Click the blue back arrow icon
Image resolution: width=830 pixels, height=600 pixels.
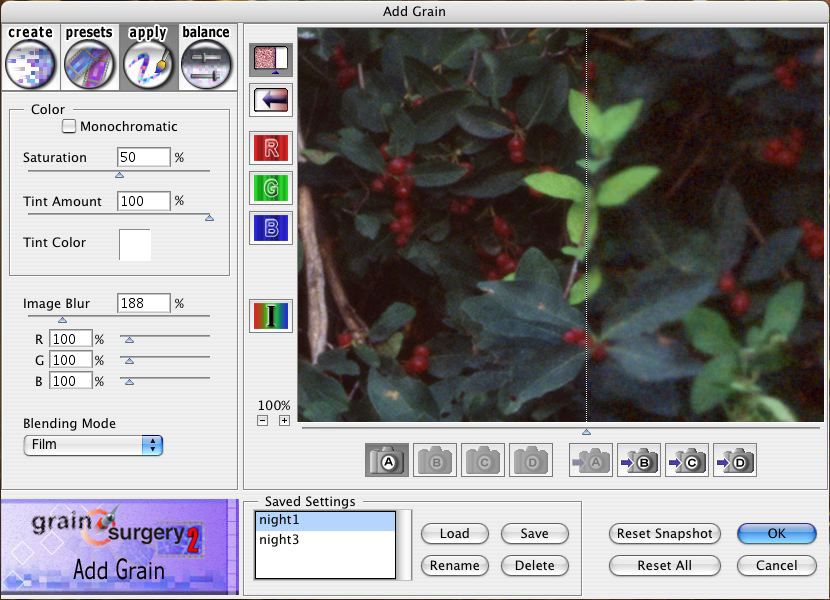pyautogui.click(x=270, y=100)
